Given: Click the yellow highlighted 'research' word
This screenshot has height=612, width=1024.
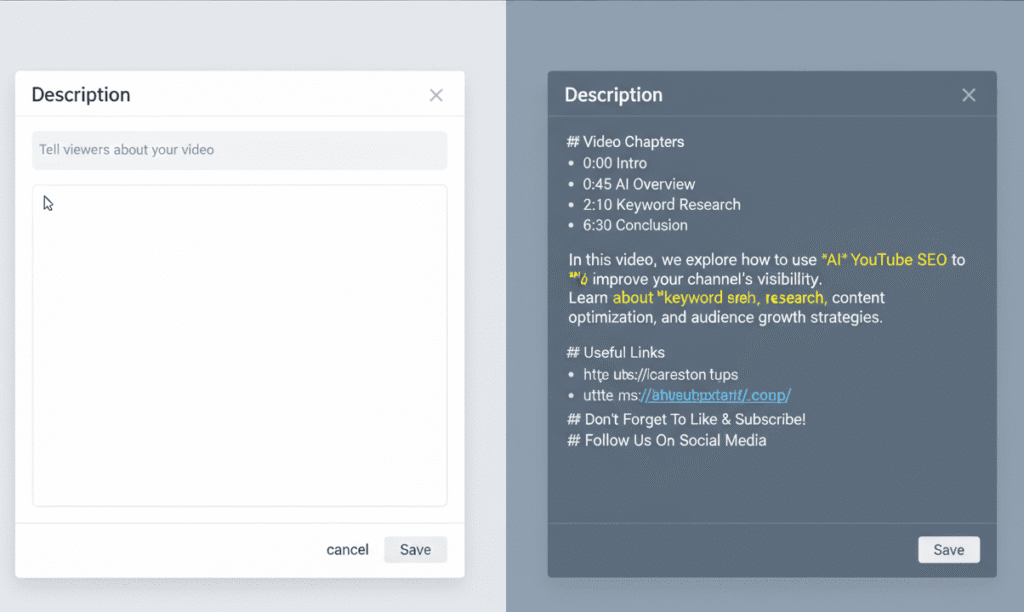Looking at the screenshot, I should [795, 298].
